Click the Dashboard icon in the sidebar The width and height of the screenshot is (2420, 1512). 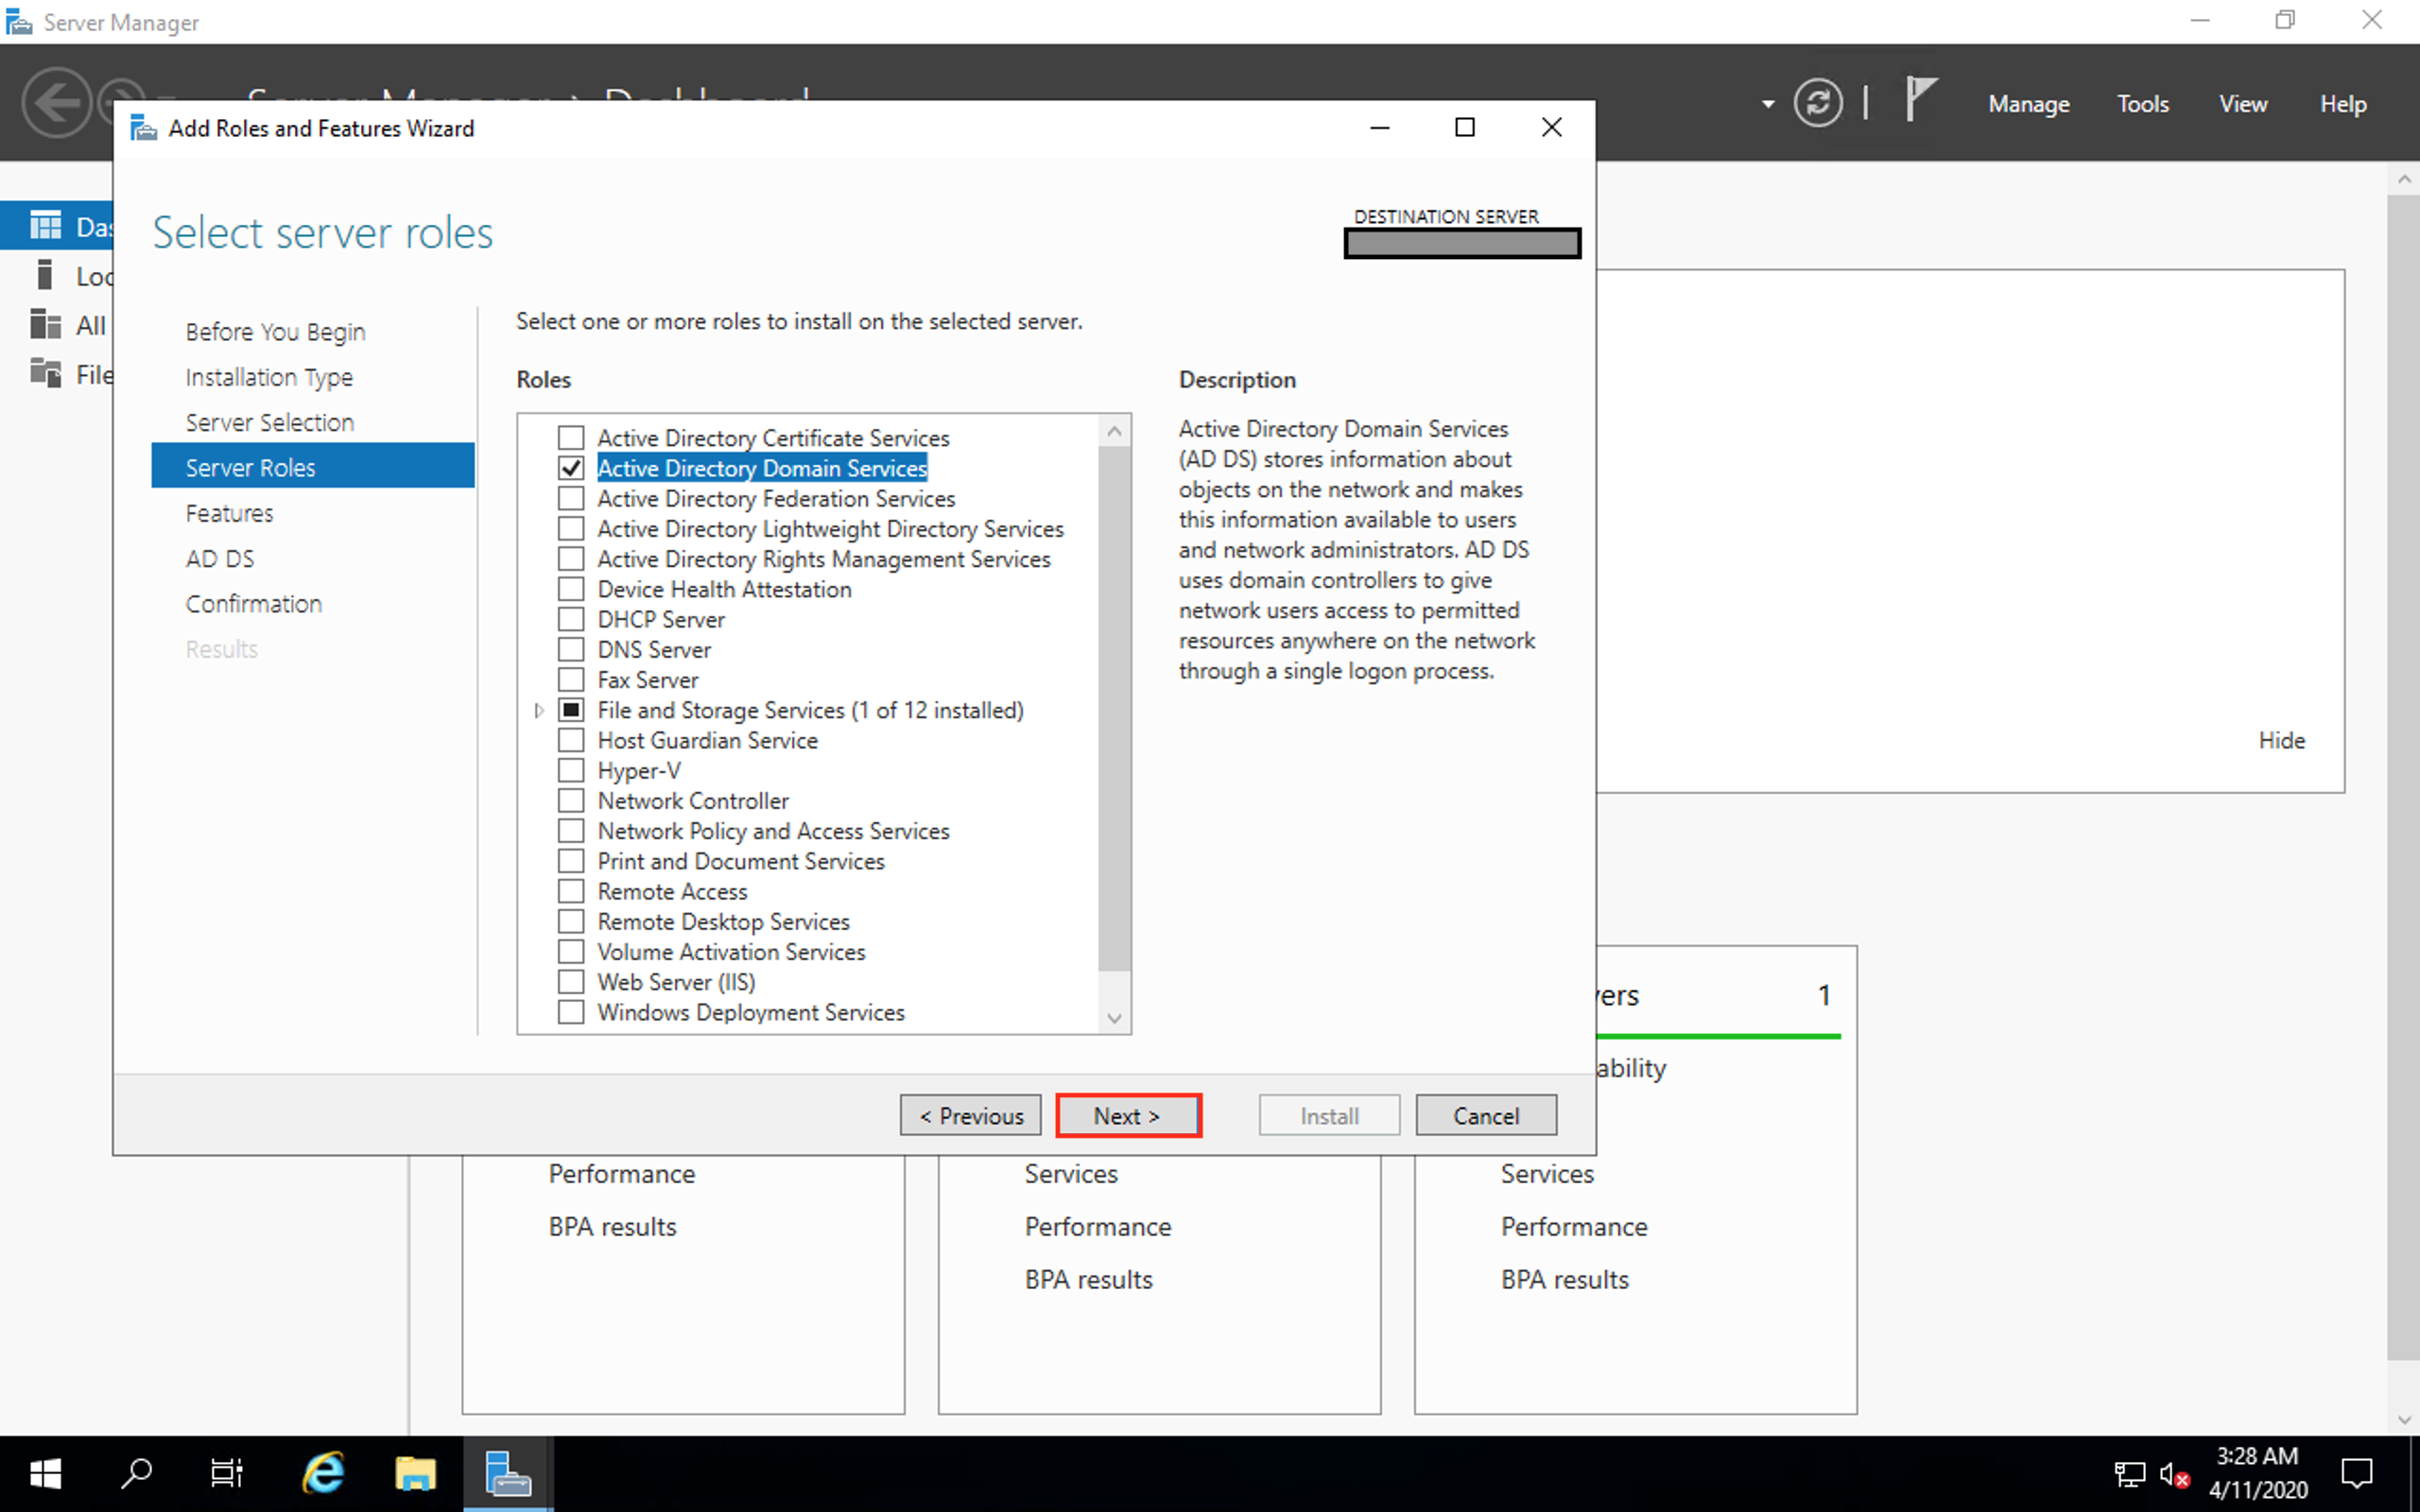point(45,226)
